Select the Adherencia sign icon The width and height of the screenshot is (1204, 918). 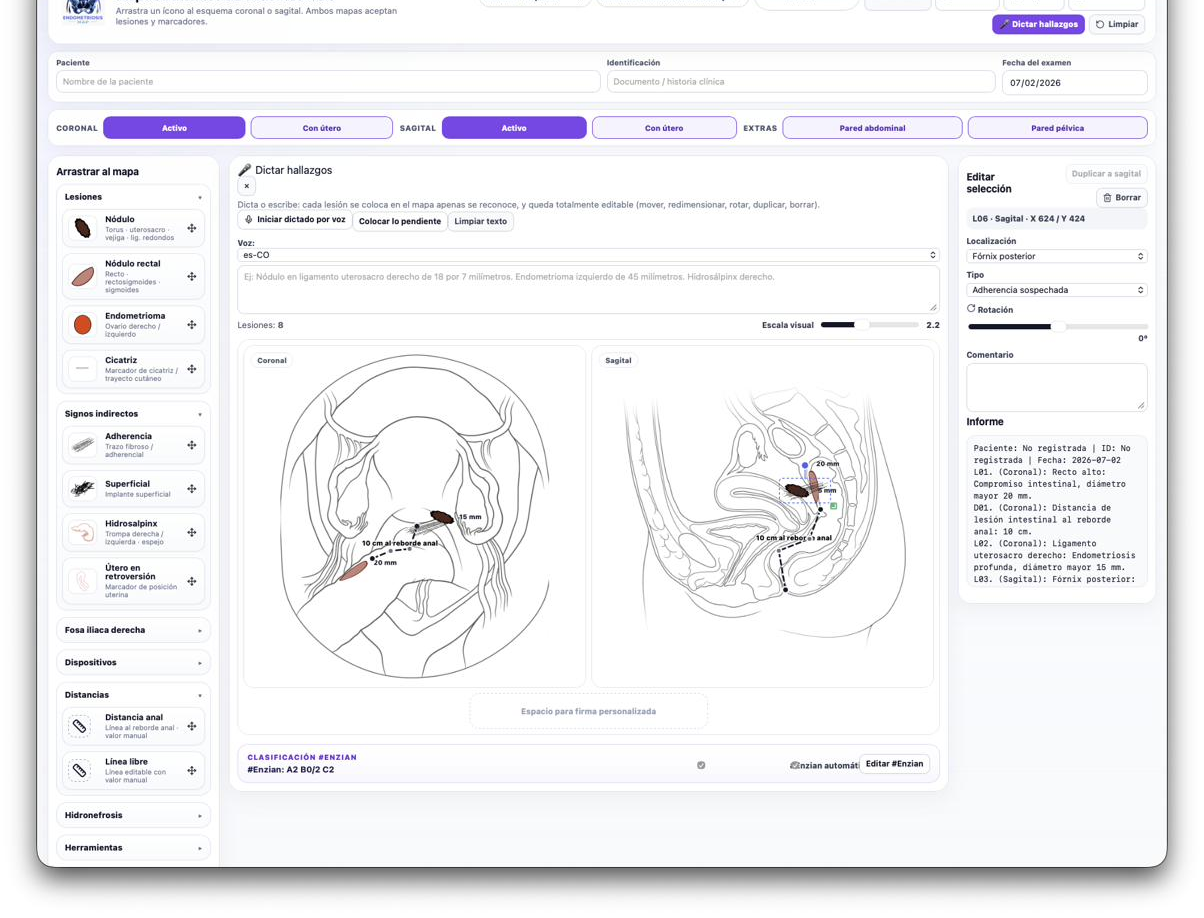click(82, 445)
